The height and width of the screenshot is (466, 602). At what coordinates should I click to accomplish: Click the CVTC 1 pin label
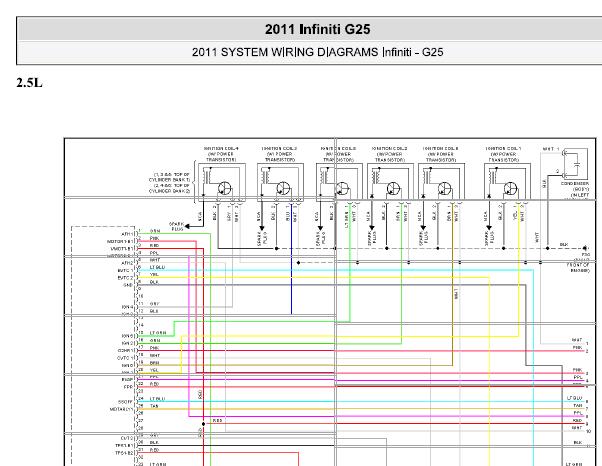tap(126, 358)
